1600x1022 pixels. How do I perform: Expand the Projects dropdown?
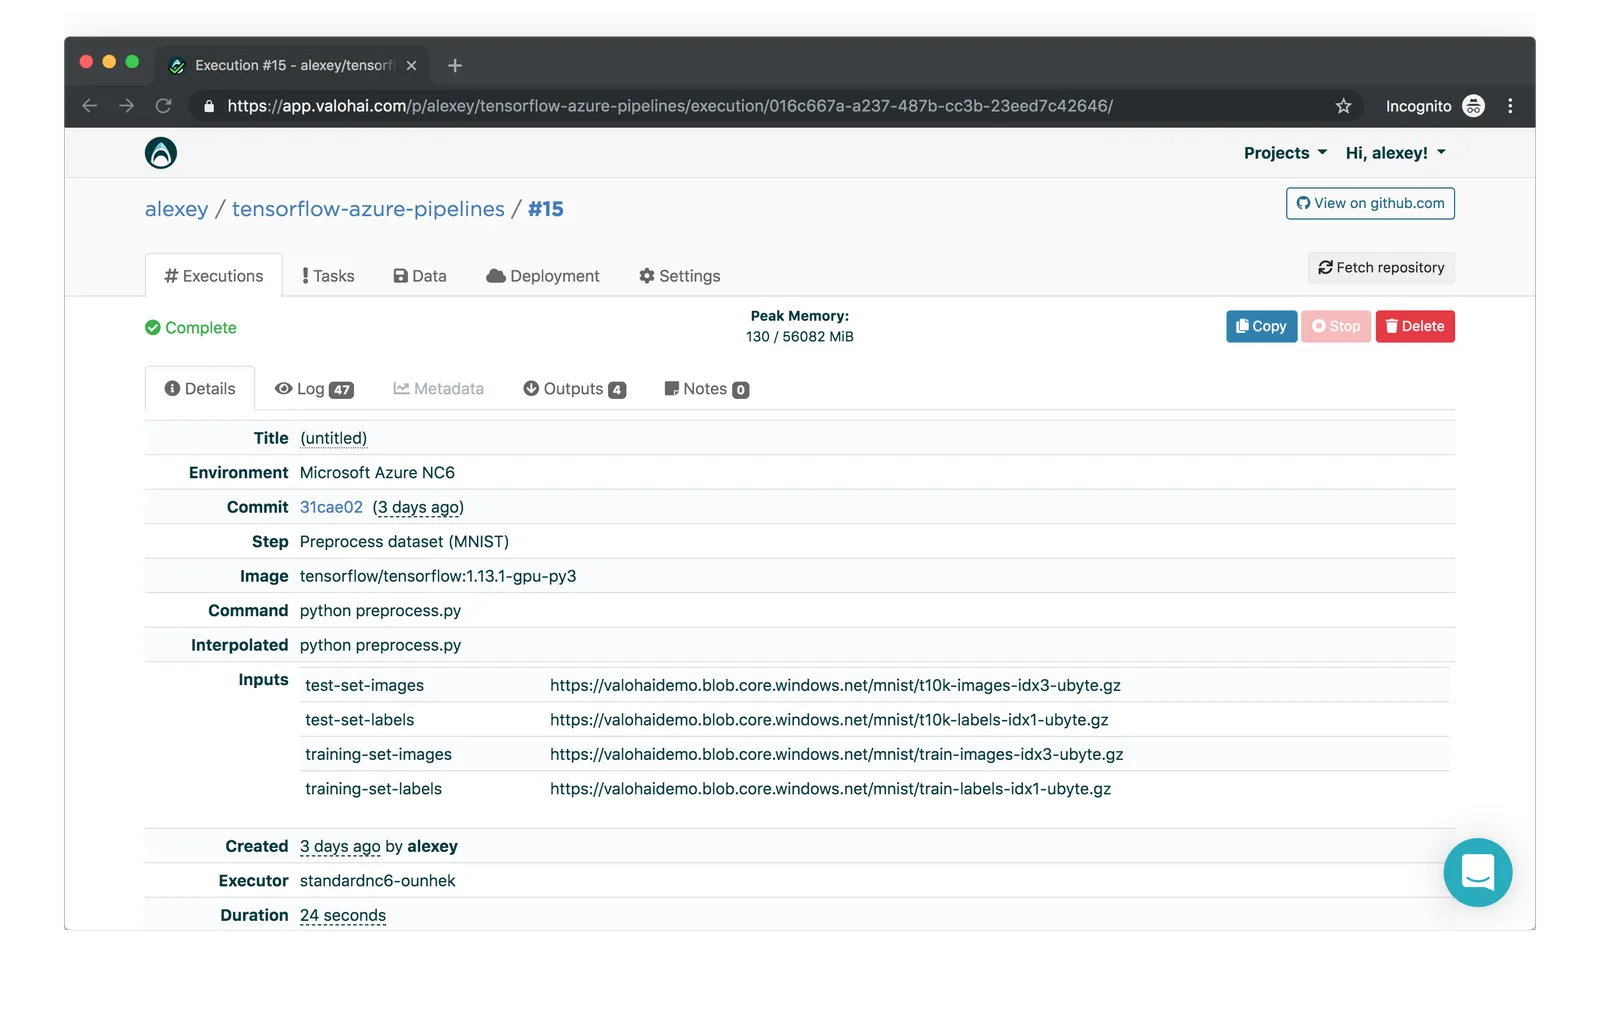(x=1285, y=153)
